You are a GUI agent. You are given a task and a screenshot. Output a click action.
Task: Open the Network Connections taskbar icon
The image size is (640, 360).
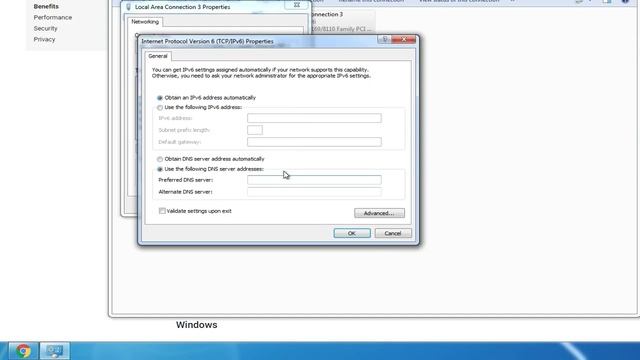[55, 351]
